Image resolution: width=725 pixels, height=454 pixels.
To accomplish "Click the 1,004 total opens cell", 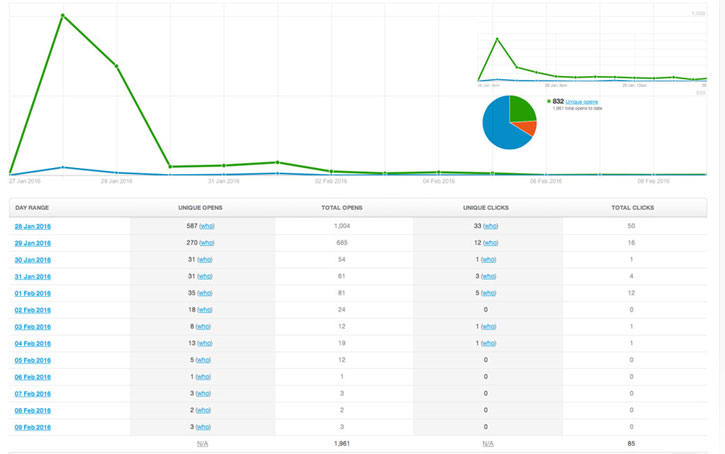I will pos(342,226).
